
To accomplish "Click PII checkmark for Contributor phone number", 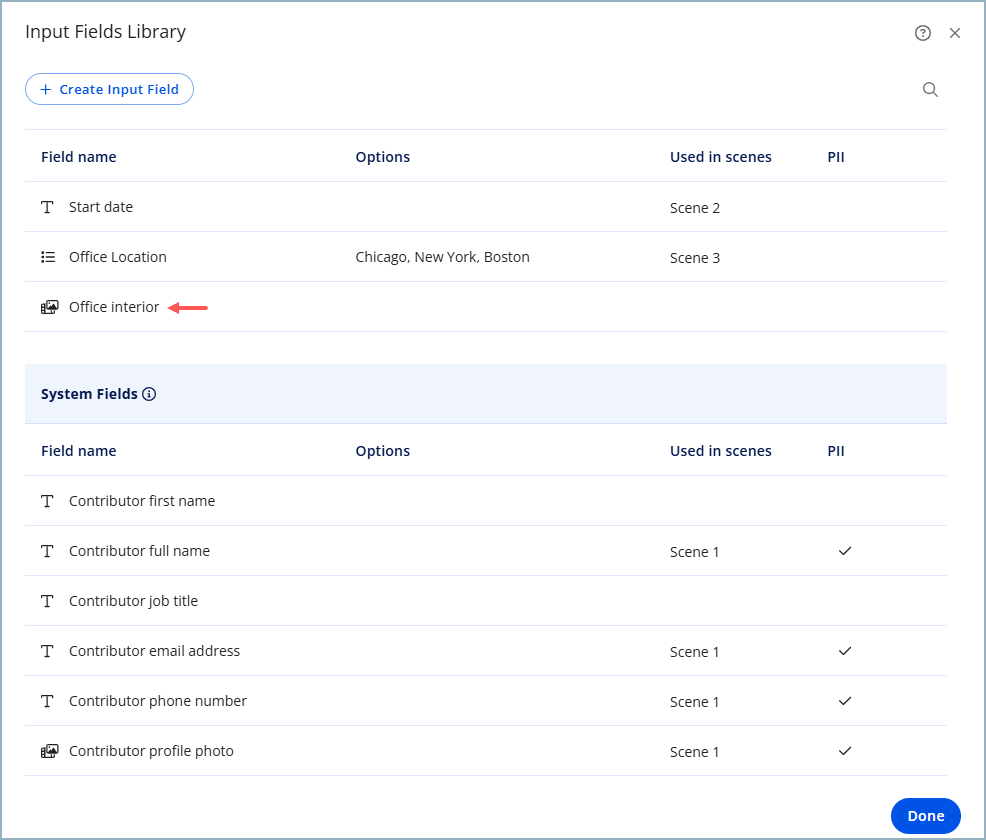I will click(x=845, y=701).
